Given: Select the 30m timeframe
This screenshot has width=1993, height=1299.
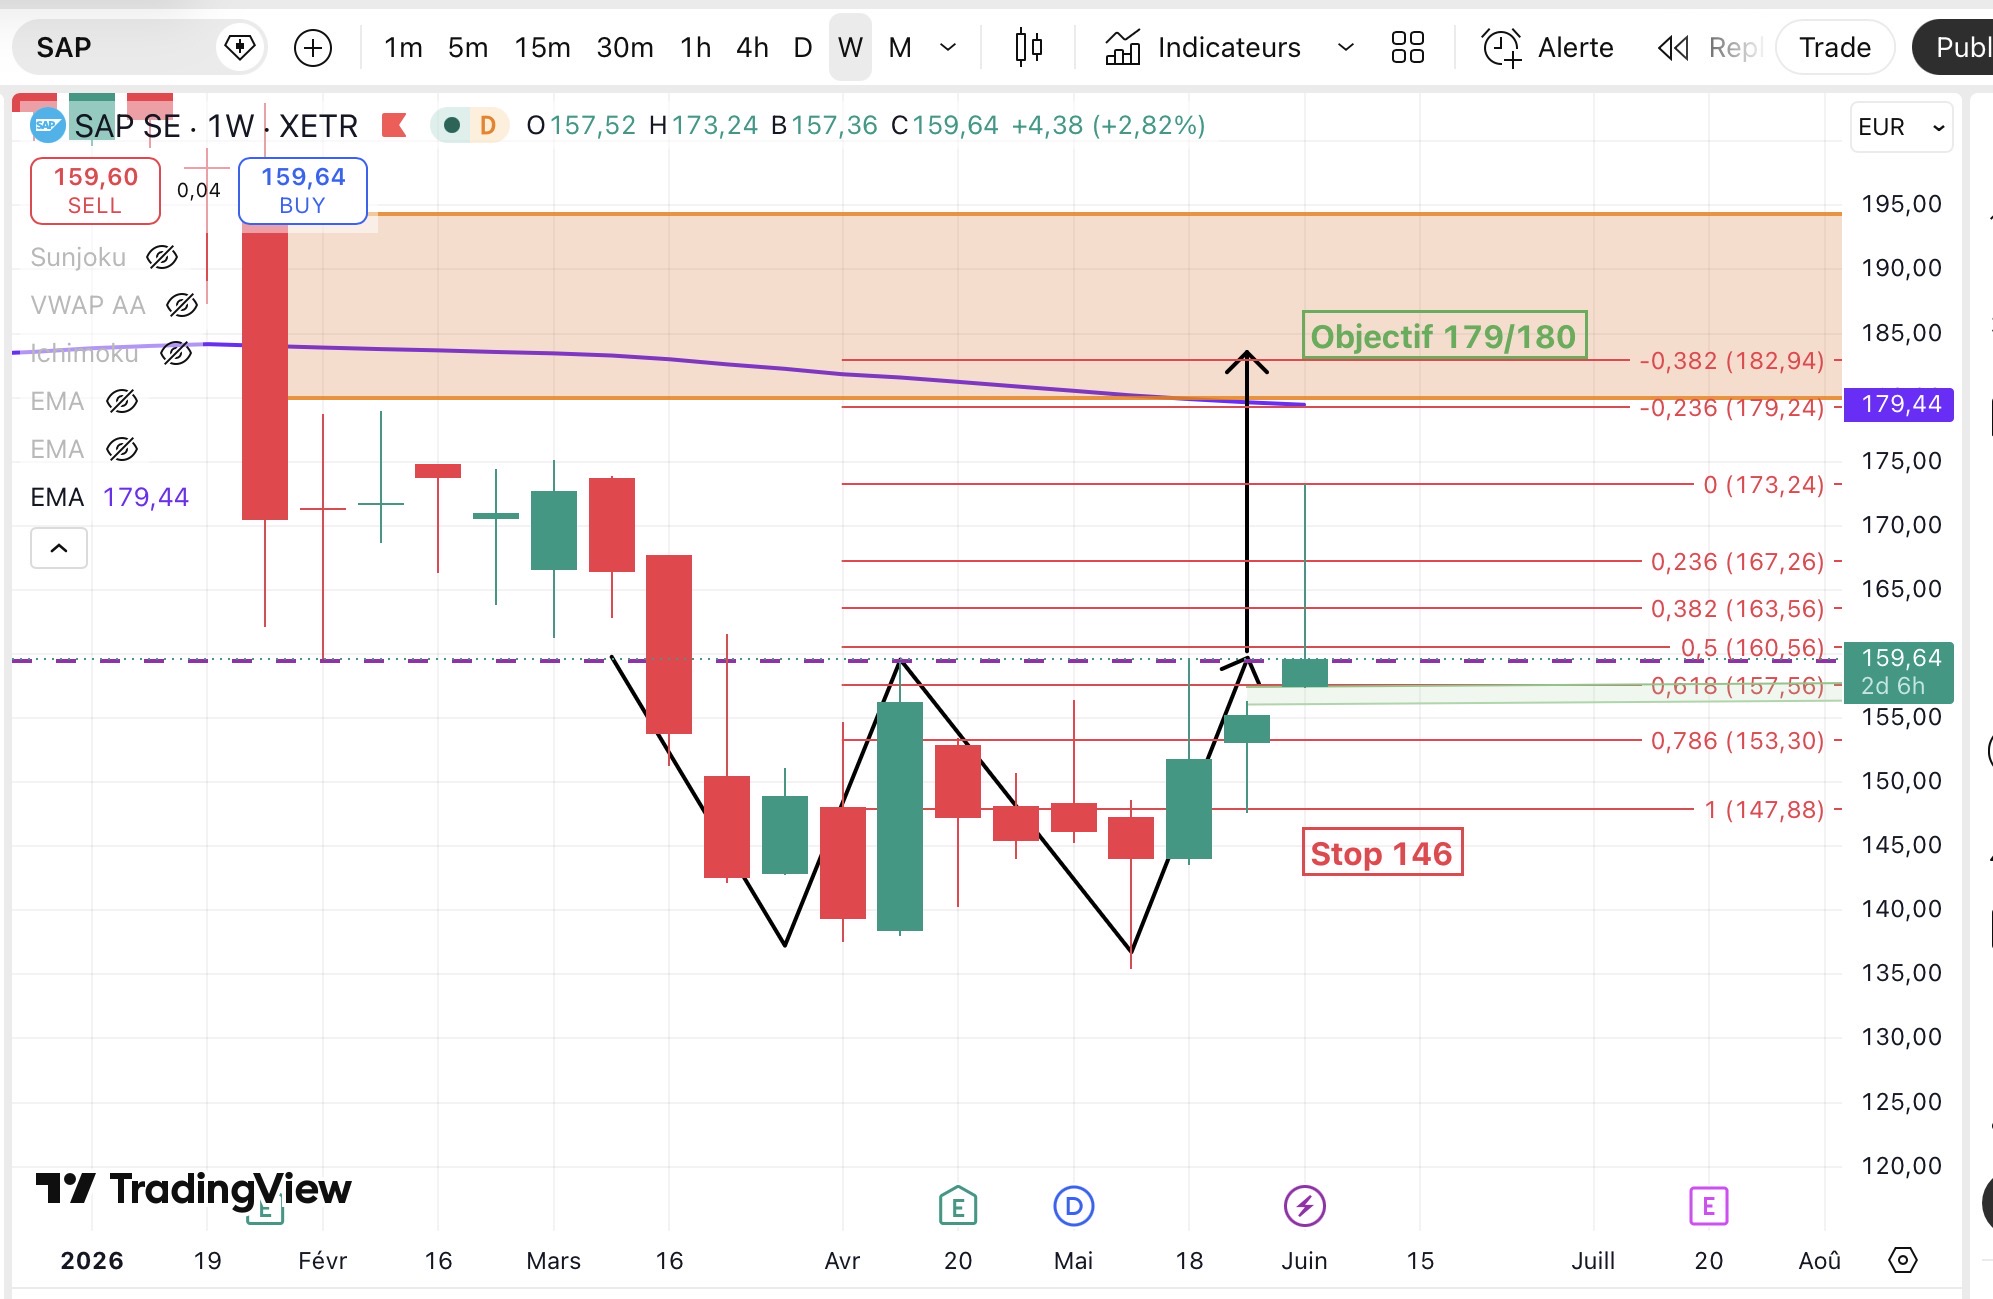Looking at the screenshot, I should coord(625,47).
